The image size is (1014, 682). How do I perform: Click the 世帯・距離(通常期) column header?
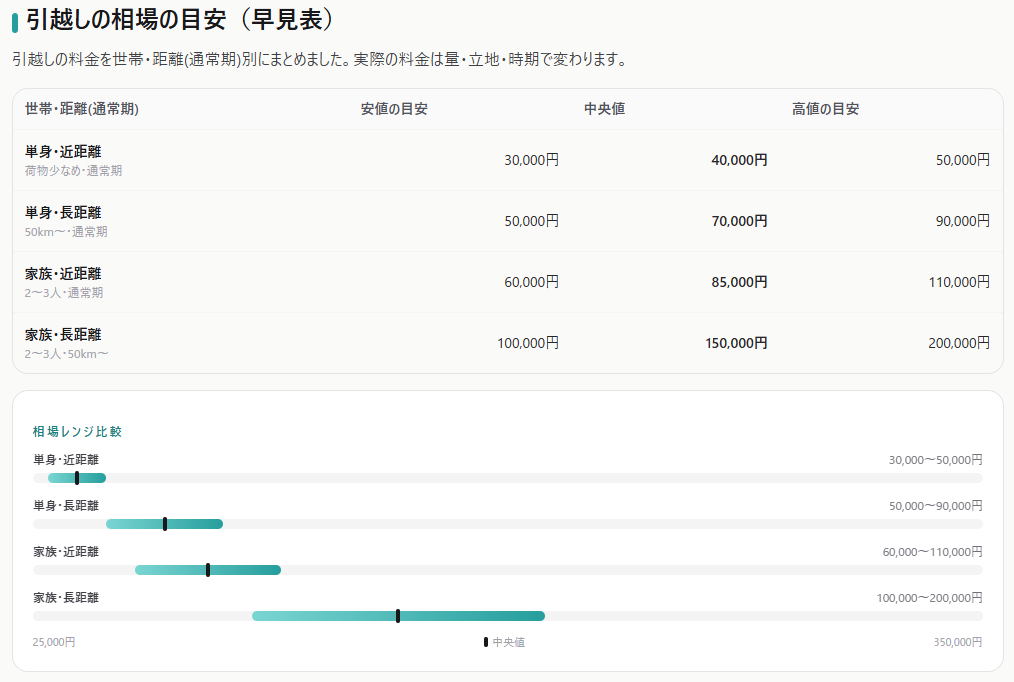point(81,109)
